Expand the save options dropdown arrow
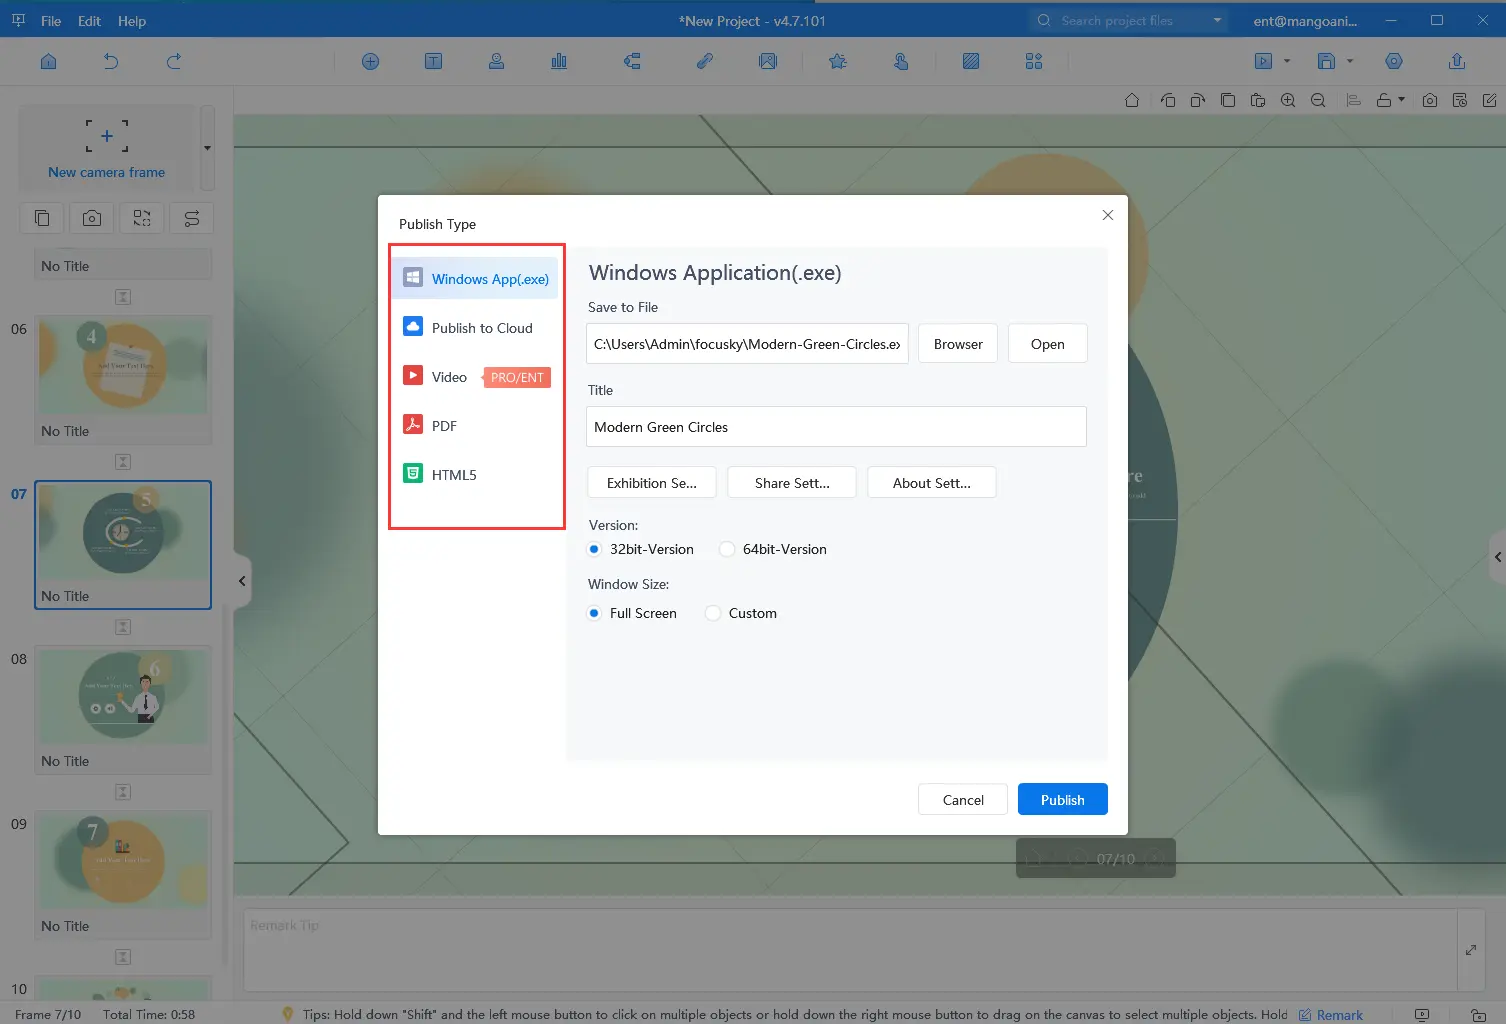Viewport: 1506px width, 1024px height. [x=1350, y=61]
